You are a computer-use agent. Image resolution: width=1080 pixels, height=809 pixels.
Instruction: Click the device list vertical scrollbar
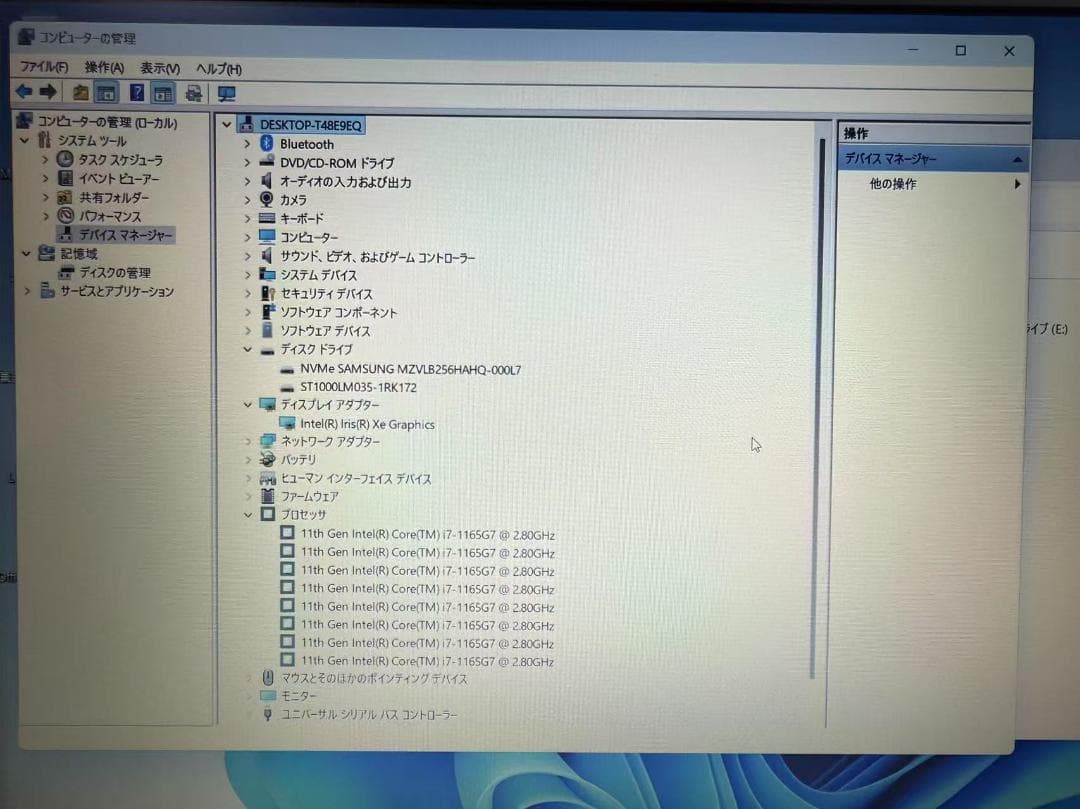tap(821, 400)
